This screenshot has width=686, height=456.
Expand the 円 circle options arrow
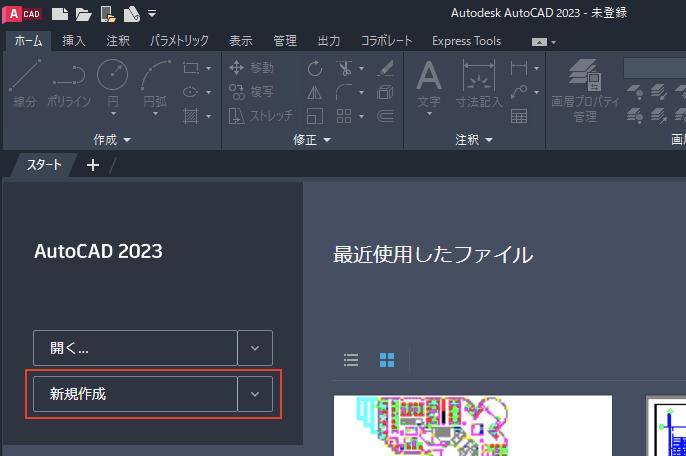tap(113, 114)
